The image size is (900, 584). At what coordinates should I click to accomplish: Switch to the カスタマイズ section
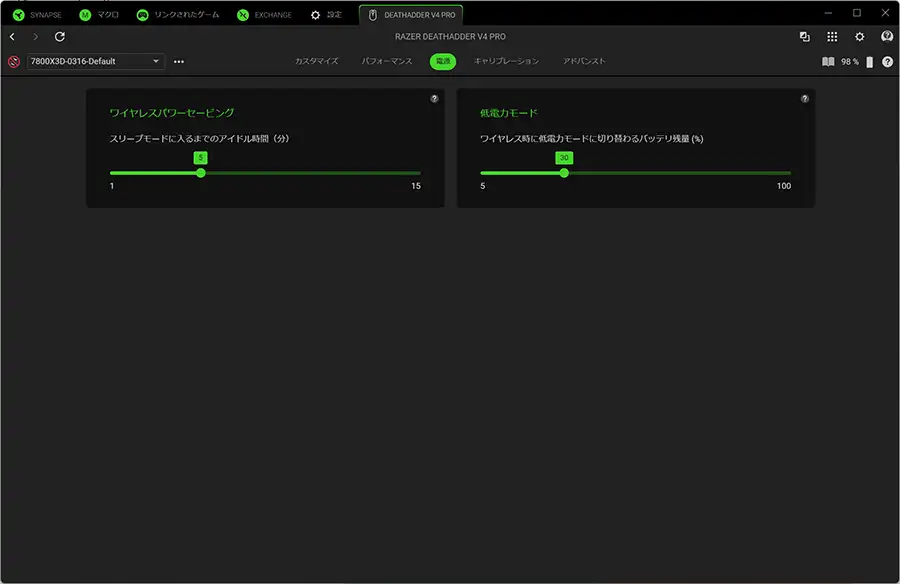317,61
